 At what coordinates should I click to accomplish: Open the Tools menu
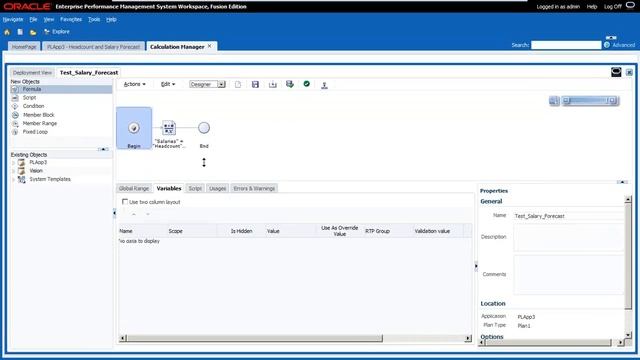pyautogui.click(x=94, y=19)
